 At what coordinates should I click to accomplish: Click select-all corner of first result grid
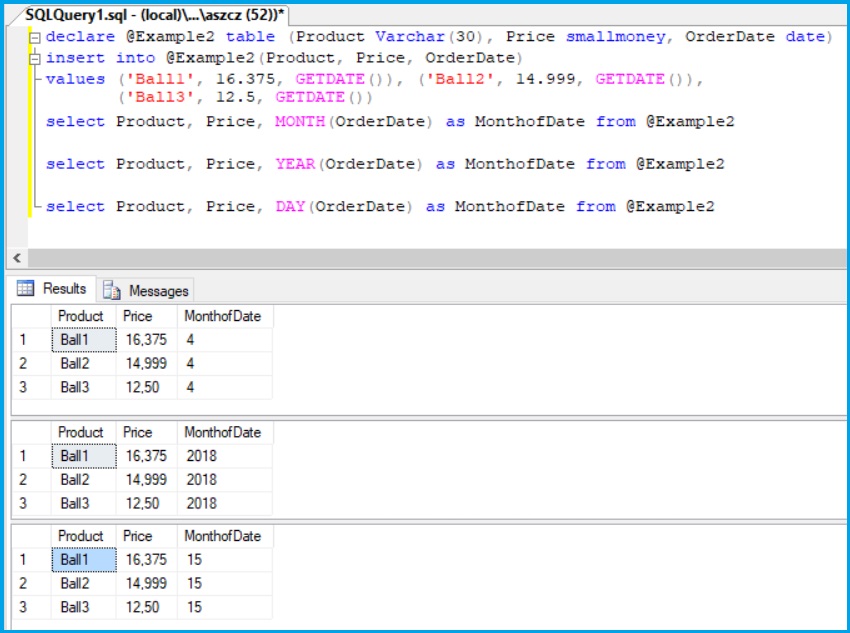tap(30, 316)
